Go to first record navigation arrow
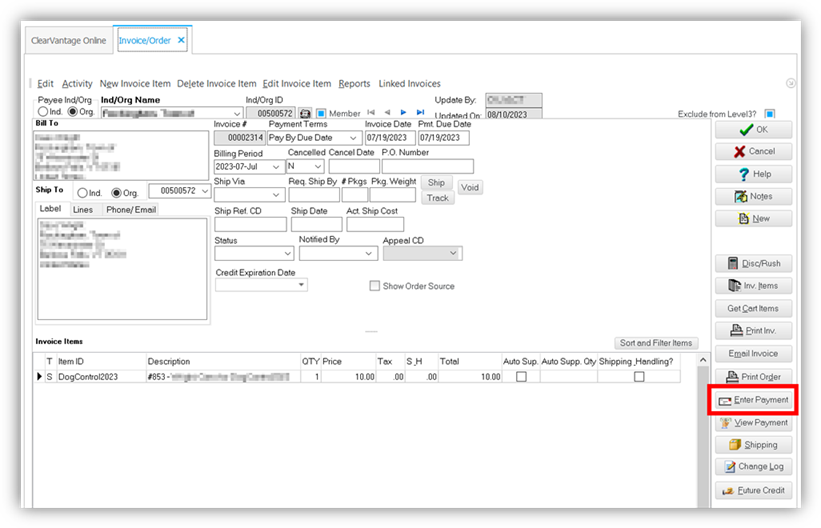Image resolution: width=821 pixels, height=528 pixels. coord(371,112)
